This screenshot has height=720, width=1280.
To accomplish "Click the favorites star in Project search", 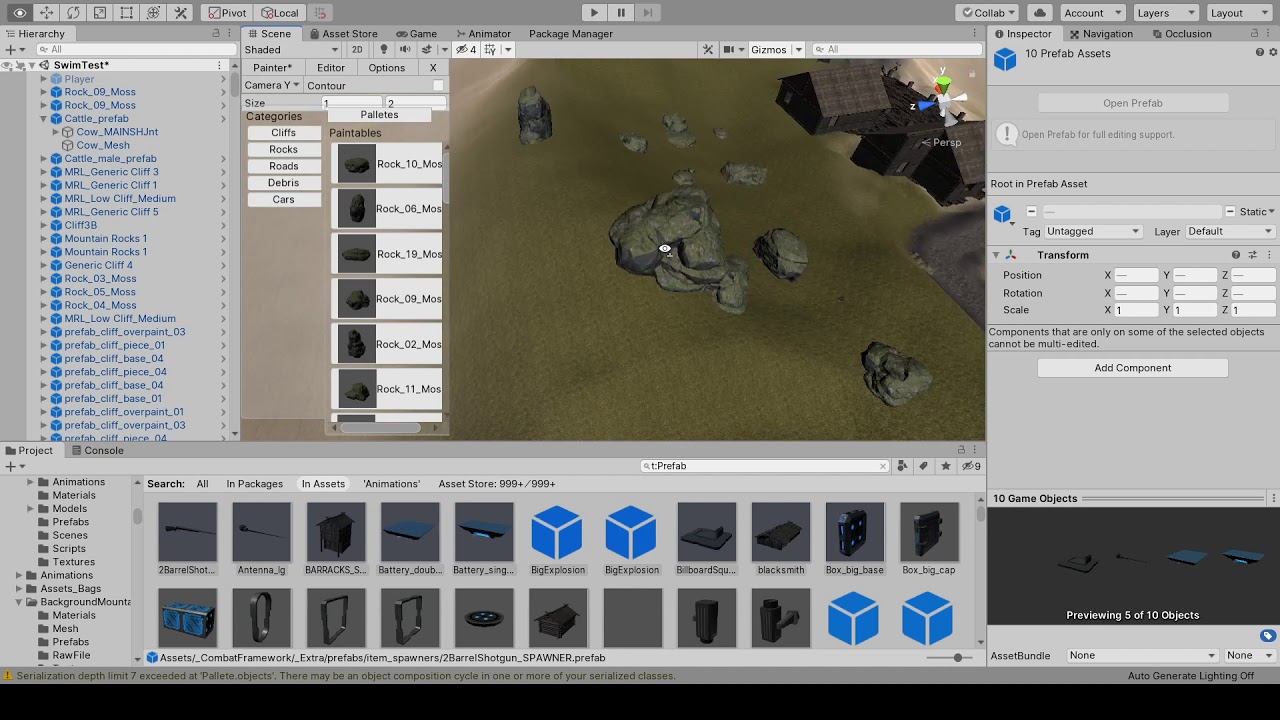I will tap(945, 466).
